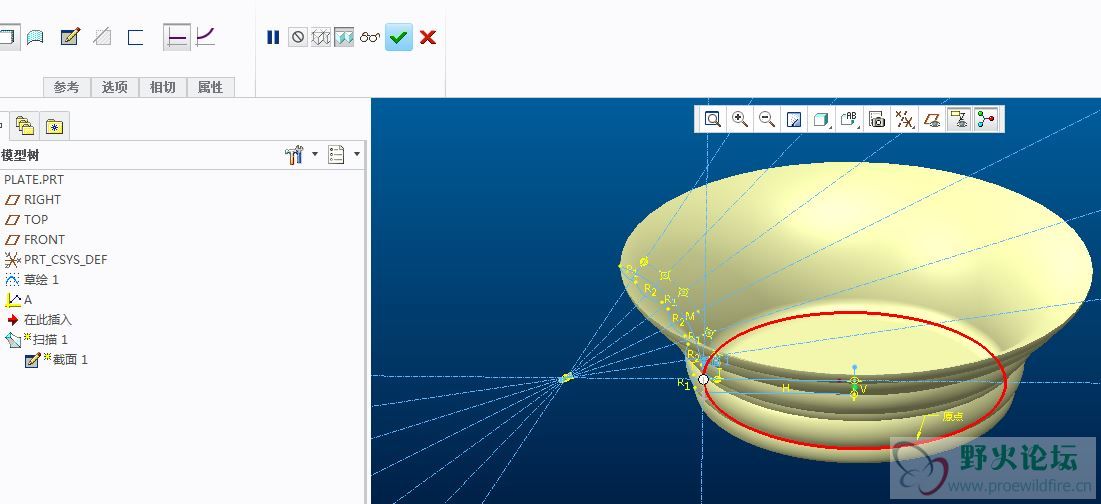The width and height of the screenshot is (1101, 504).
Task: Cancel the feature with the red X
Action: click(428, 37)
